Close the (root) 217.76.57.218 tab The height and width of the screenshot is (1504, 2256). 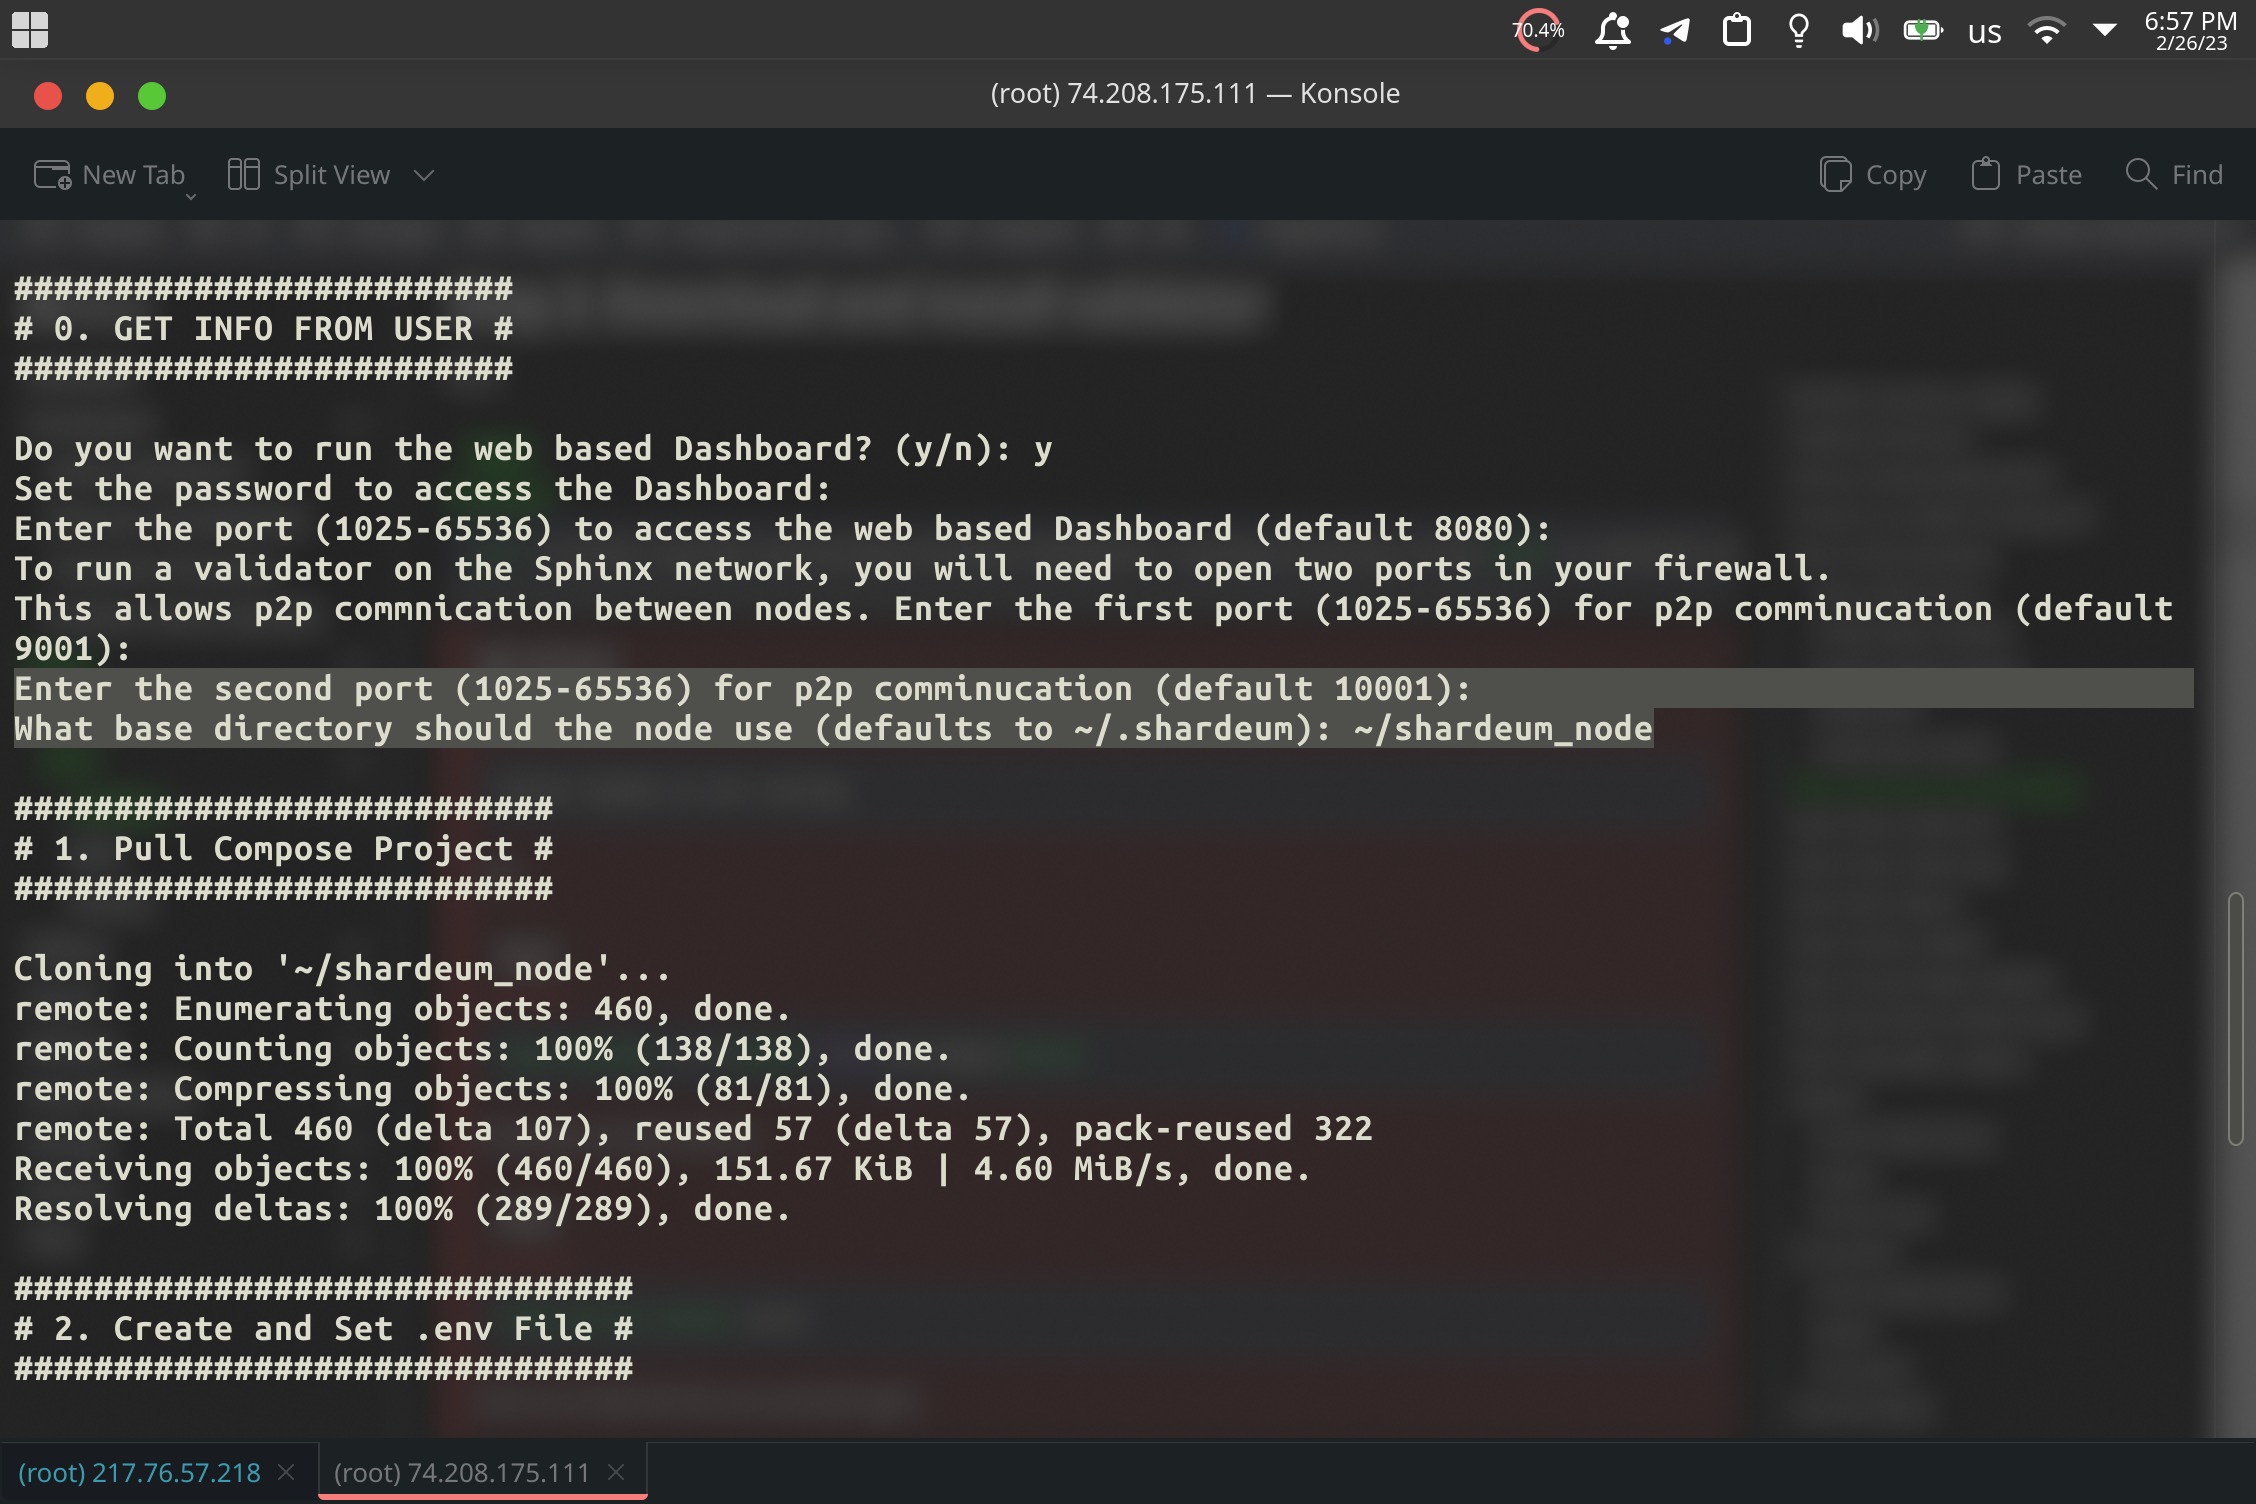[286, 1471]
